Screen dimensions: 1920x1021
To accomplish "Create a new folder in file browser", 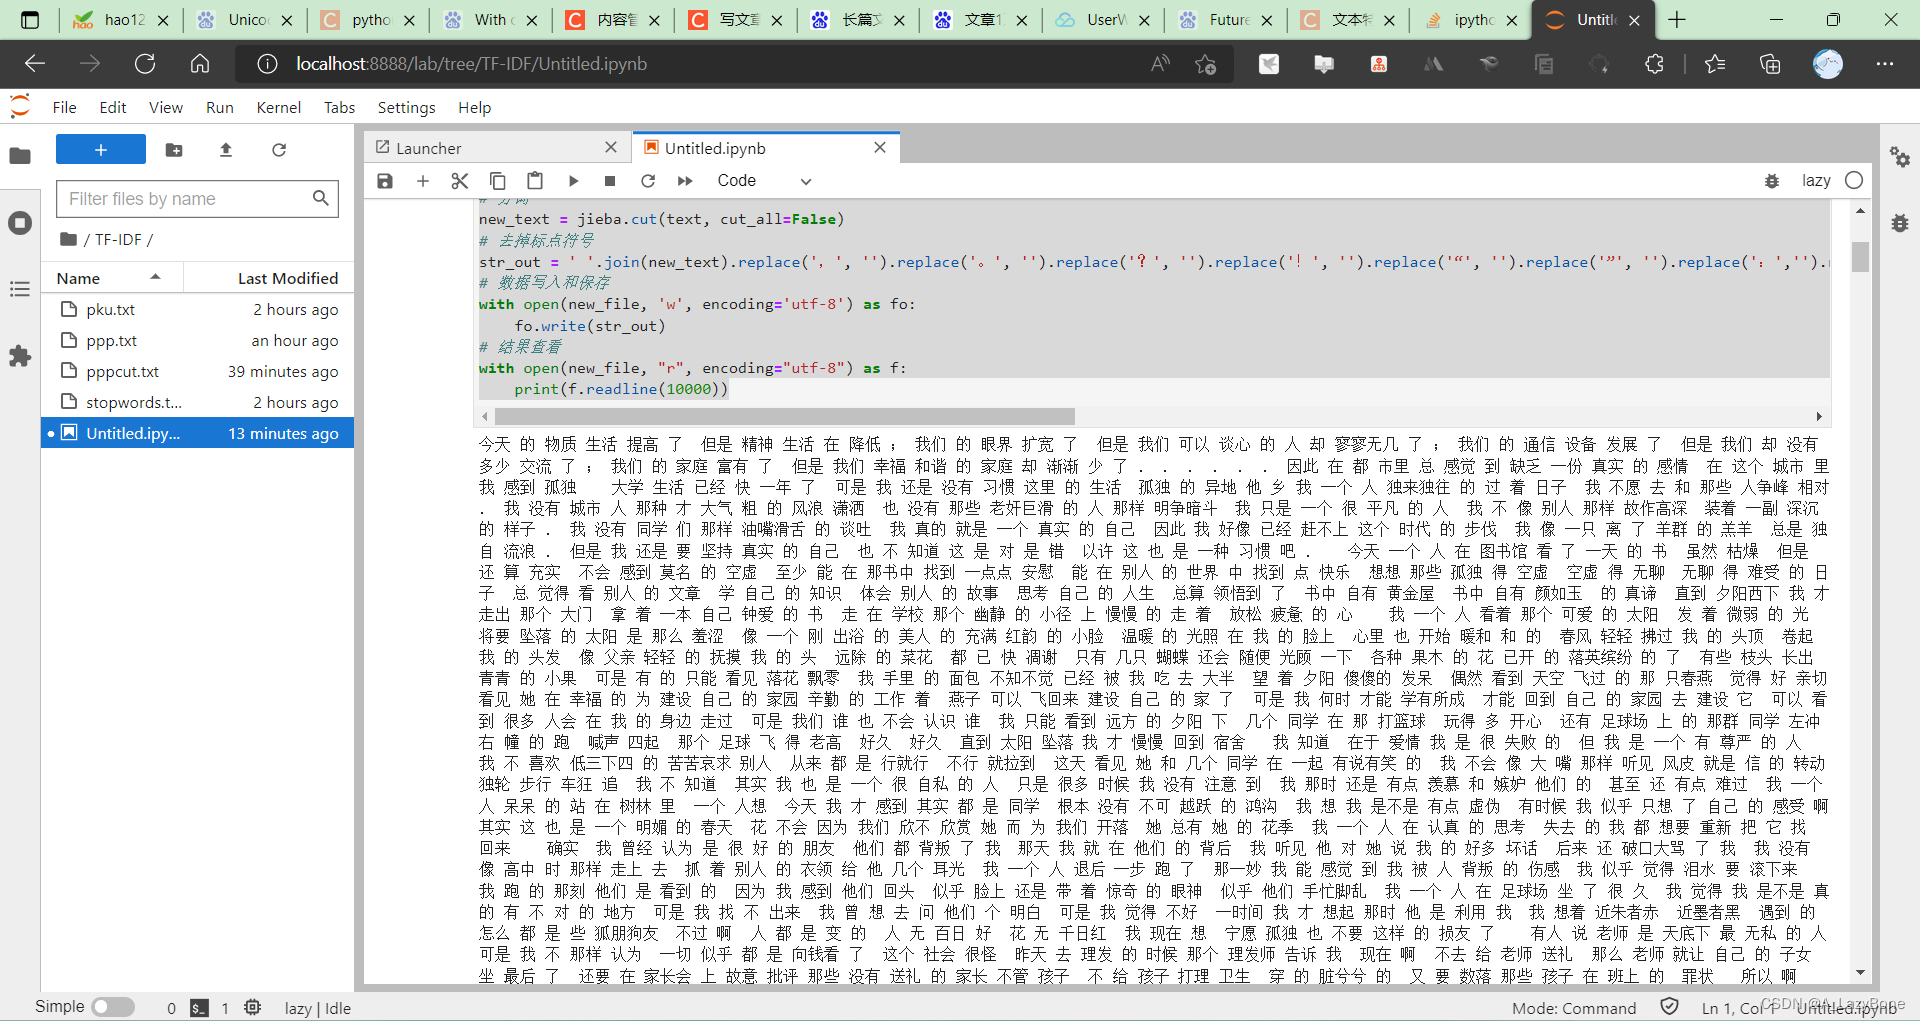I will (x=174, y=150).
